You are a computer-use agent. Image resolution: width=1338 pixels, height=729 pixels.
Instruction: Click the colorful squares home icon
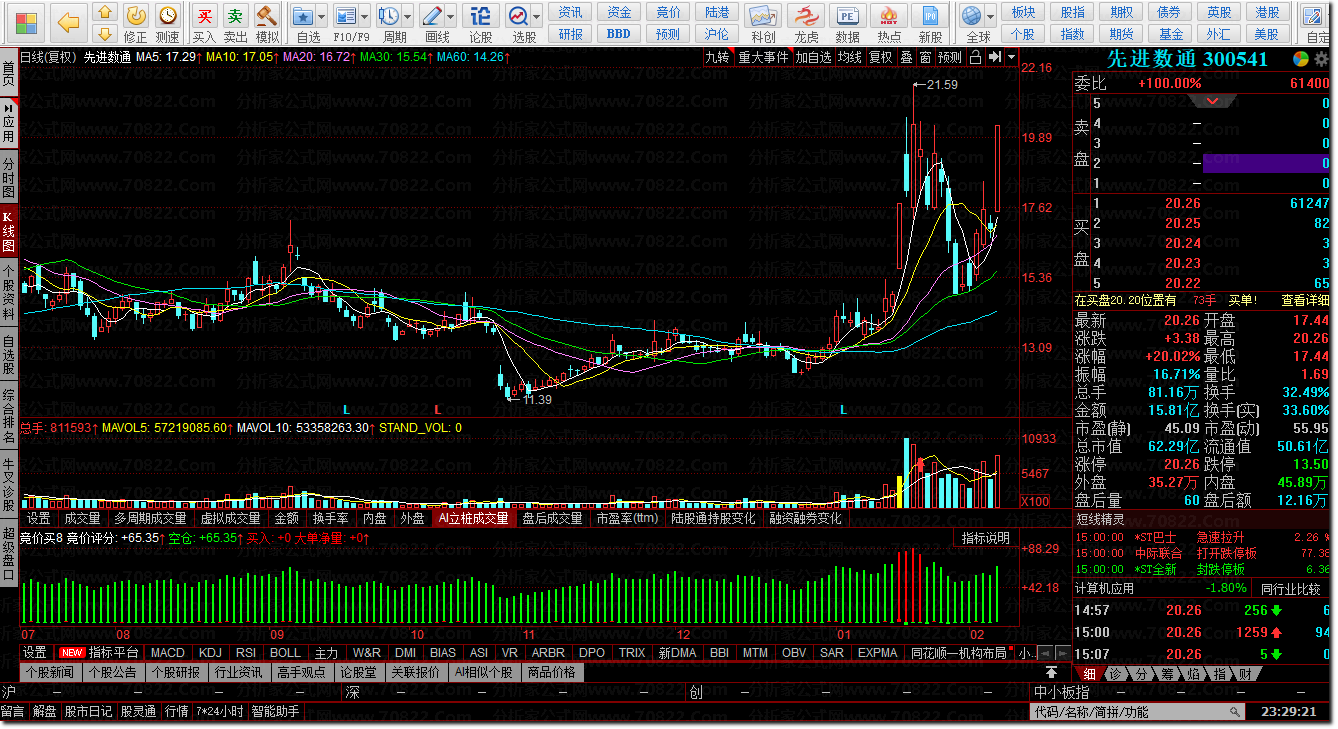(x=27, y=21)
